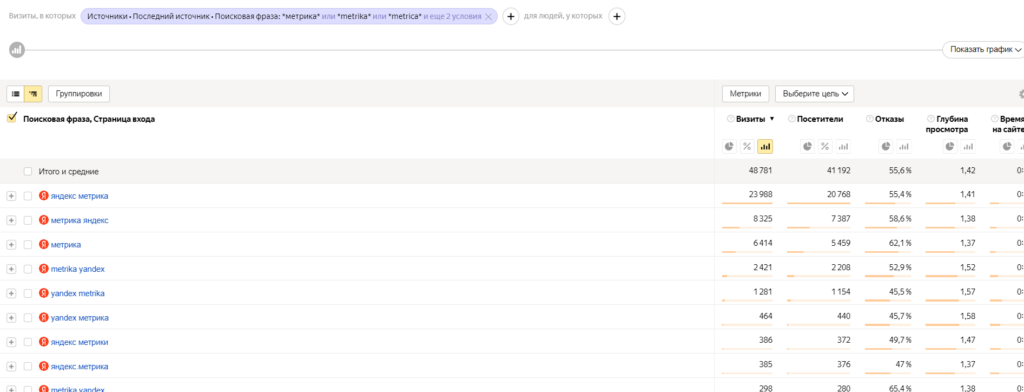The width and height of the screenshot is (1024, 392).
Task: Click the round graph icon on the timeline
Action: coord(17,50)
